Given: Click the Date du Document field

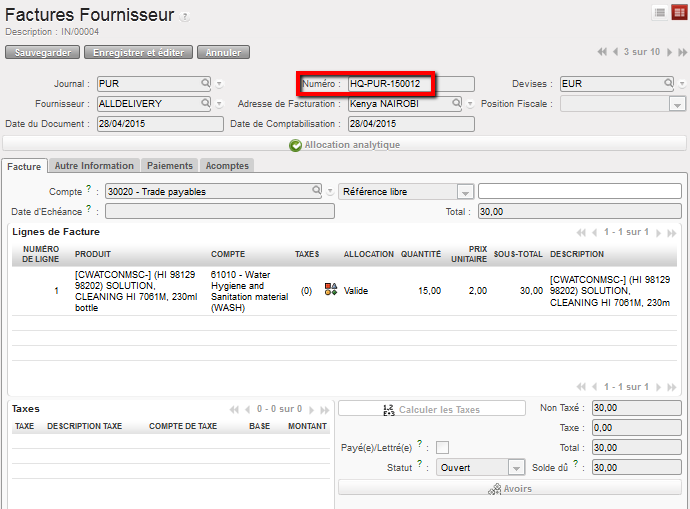Looking at the screenshot, I should (160, 124).
